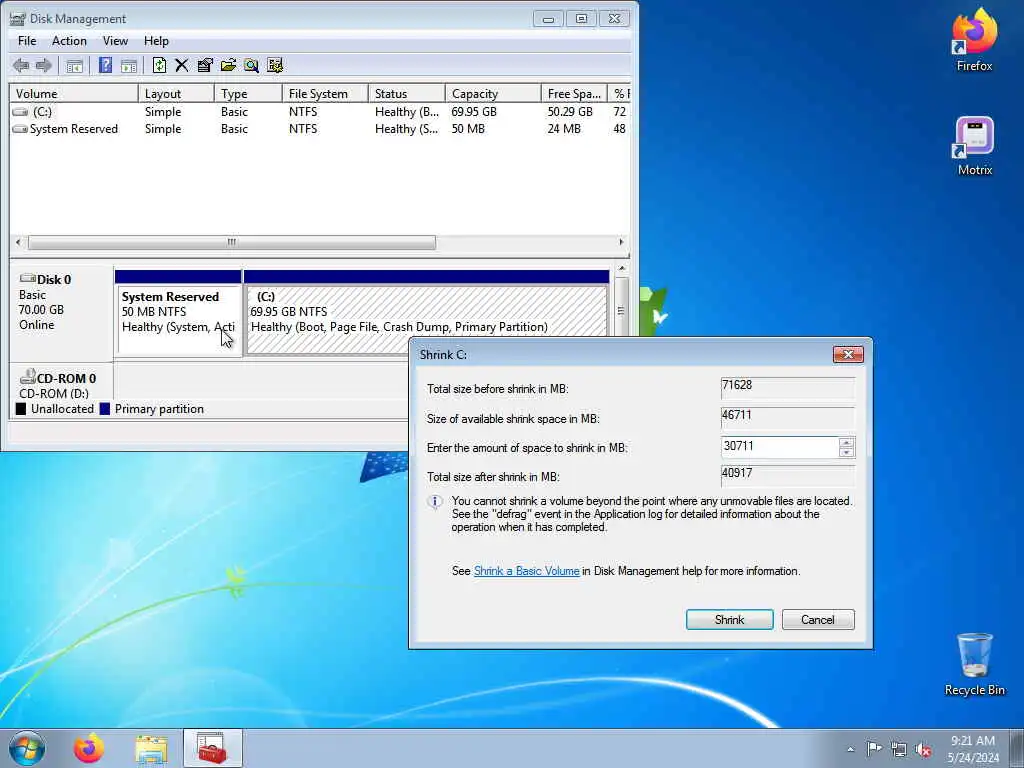Image resolution: width=1024 pixels, height=768 pixels.
Task: Click the Volume column header
Action: point(74,93)
